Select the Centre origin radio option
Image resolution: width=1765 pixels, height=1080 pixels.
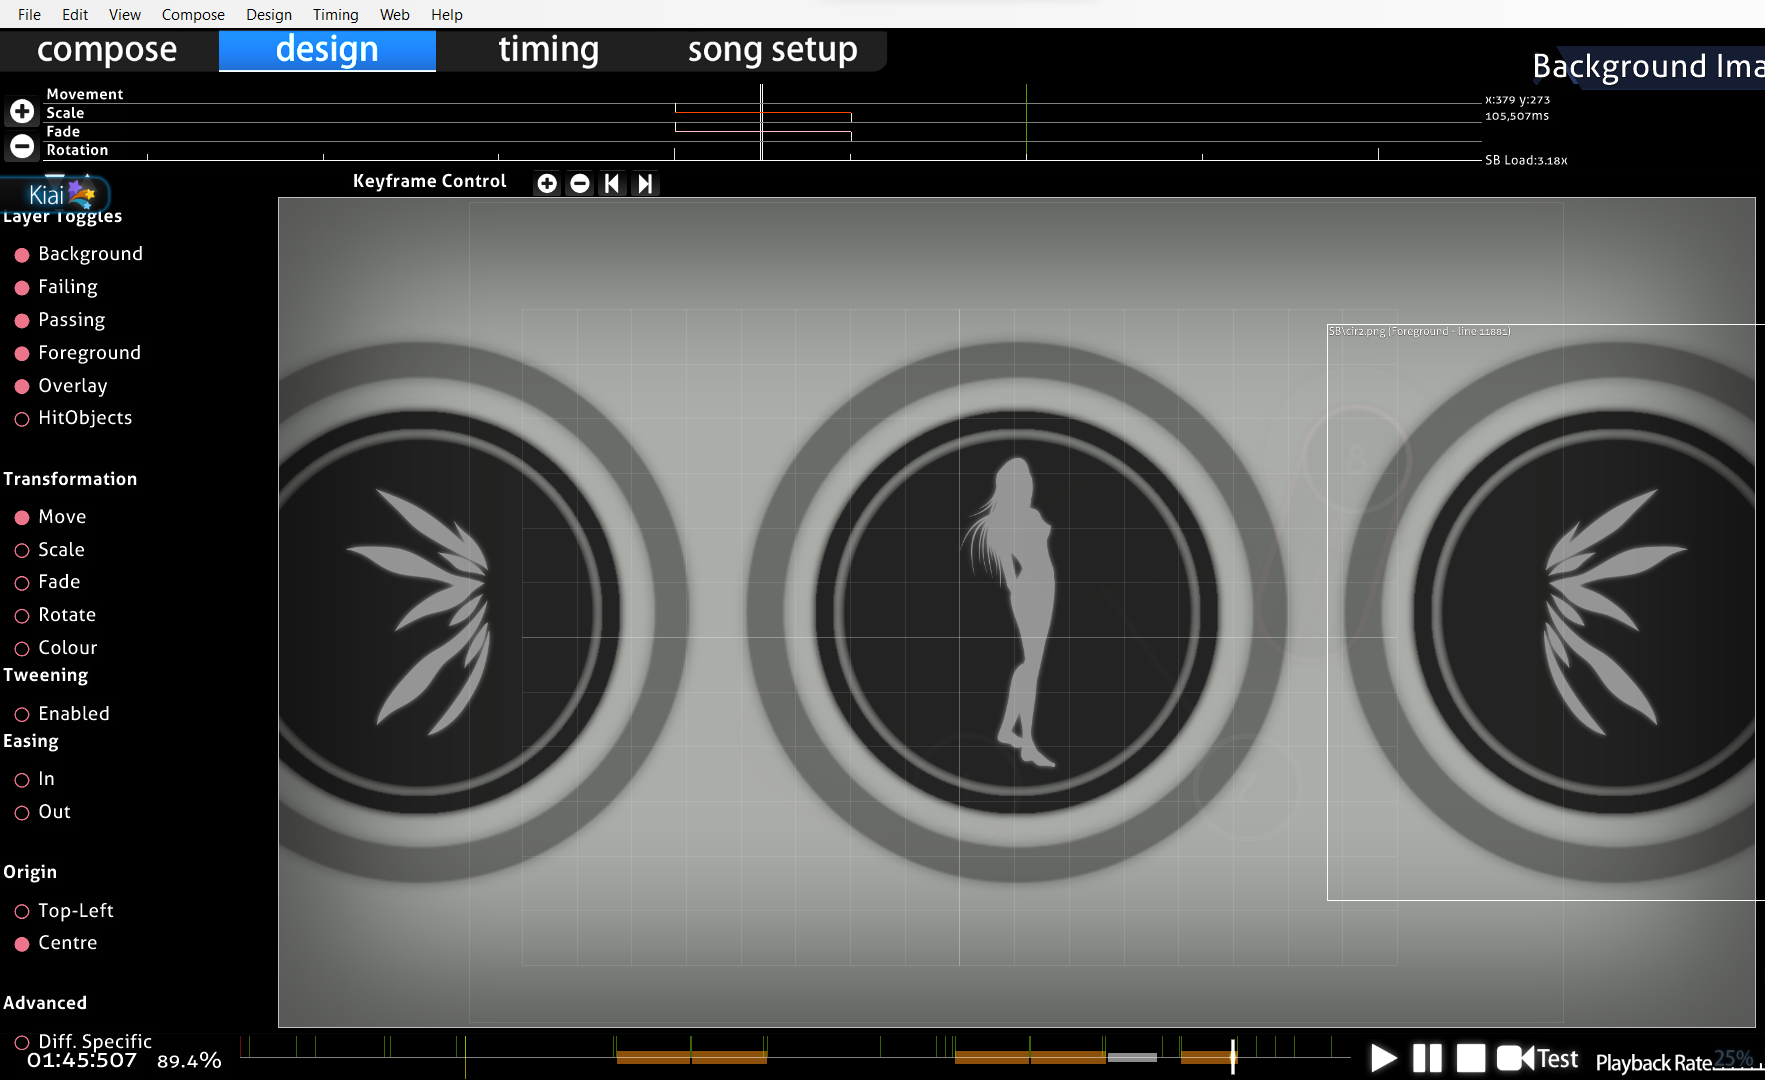point(22,943)
